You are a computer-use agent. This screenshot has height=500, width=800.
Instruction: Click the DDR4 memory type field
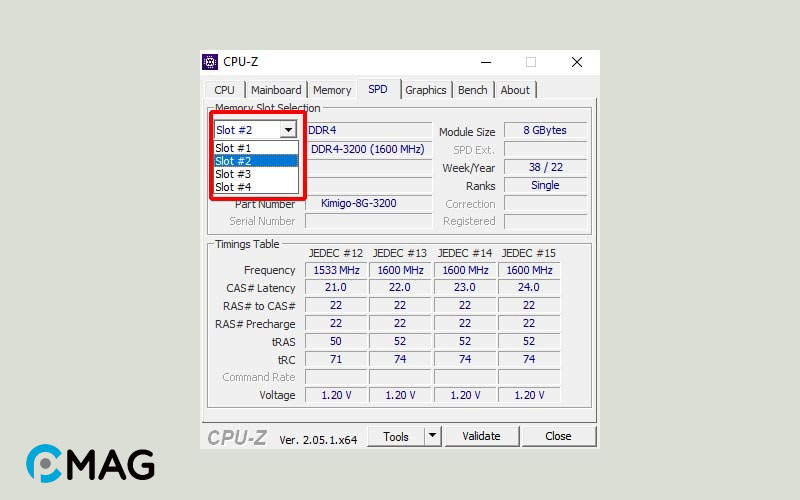pyautogui.click(x=368, y=130)
